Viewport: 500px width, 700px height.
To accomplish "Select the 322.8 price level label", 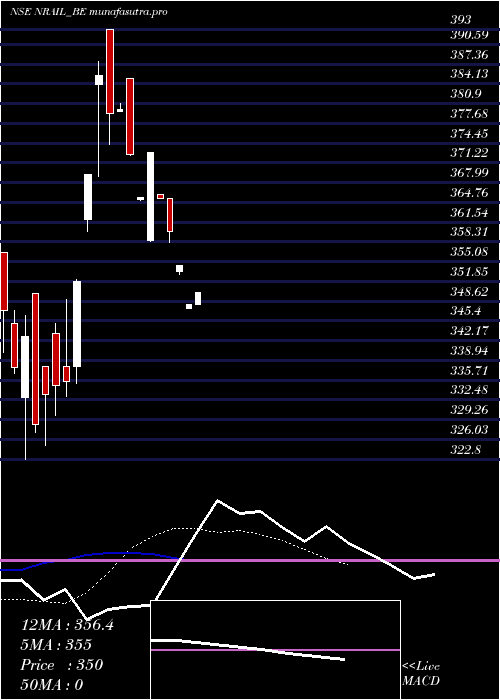I will [465, 449].
